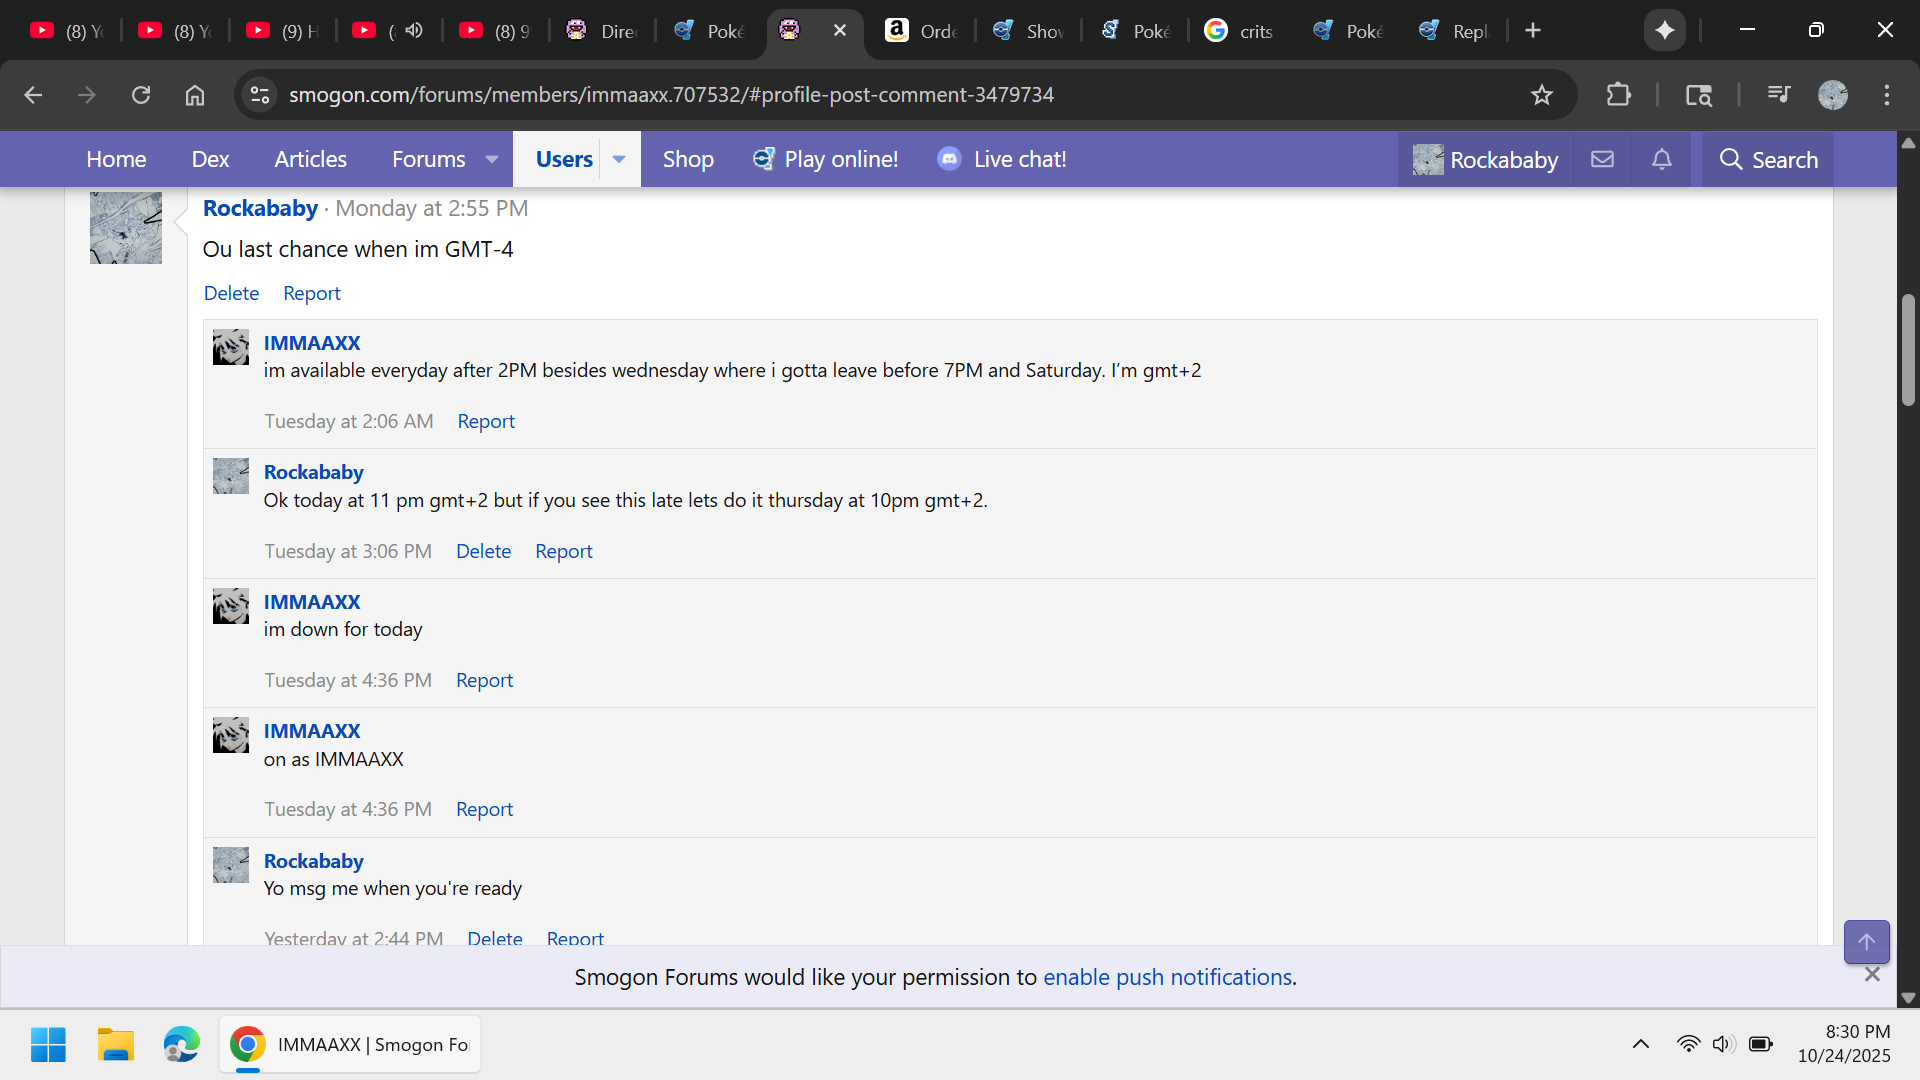Viewport: 1920px width, 1080px height.
Task: Open the system volume control in the tray
Action: click(x=1721, y=1044)
